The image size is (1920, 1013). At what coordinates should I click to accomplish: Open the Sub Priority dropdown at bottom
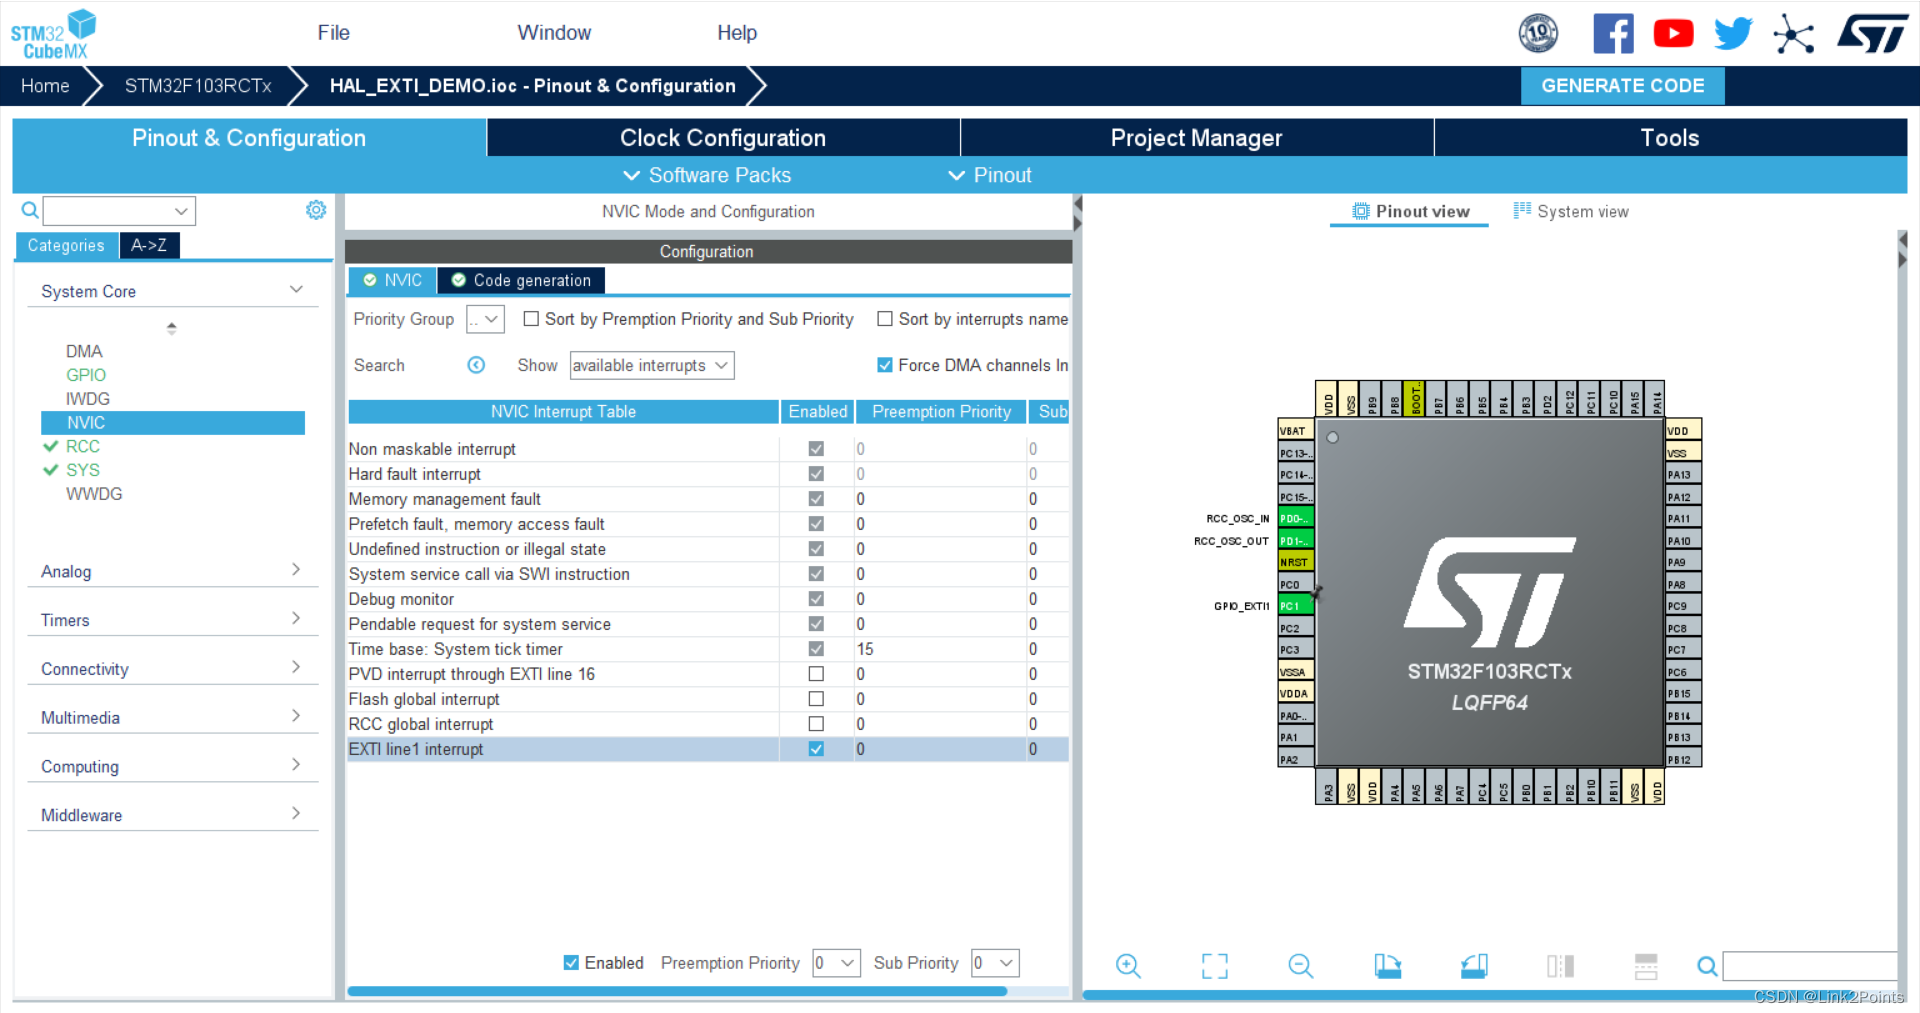point(995,963)
